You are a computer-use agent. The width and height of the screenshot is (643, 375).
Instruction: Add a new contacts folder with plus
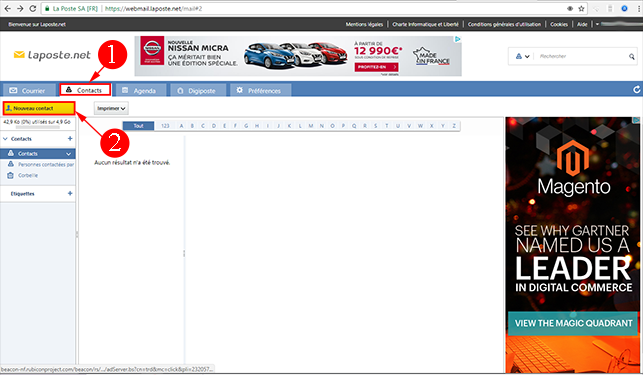[70, 139]
